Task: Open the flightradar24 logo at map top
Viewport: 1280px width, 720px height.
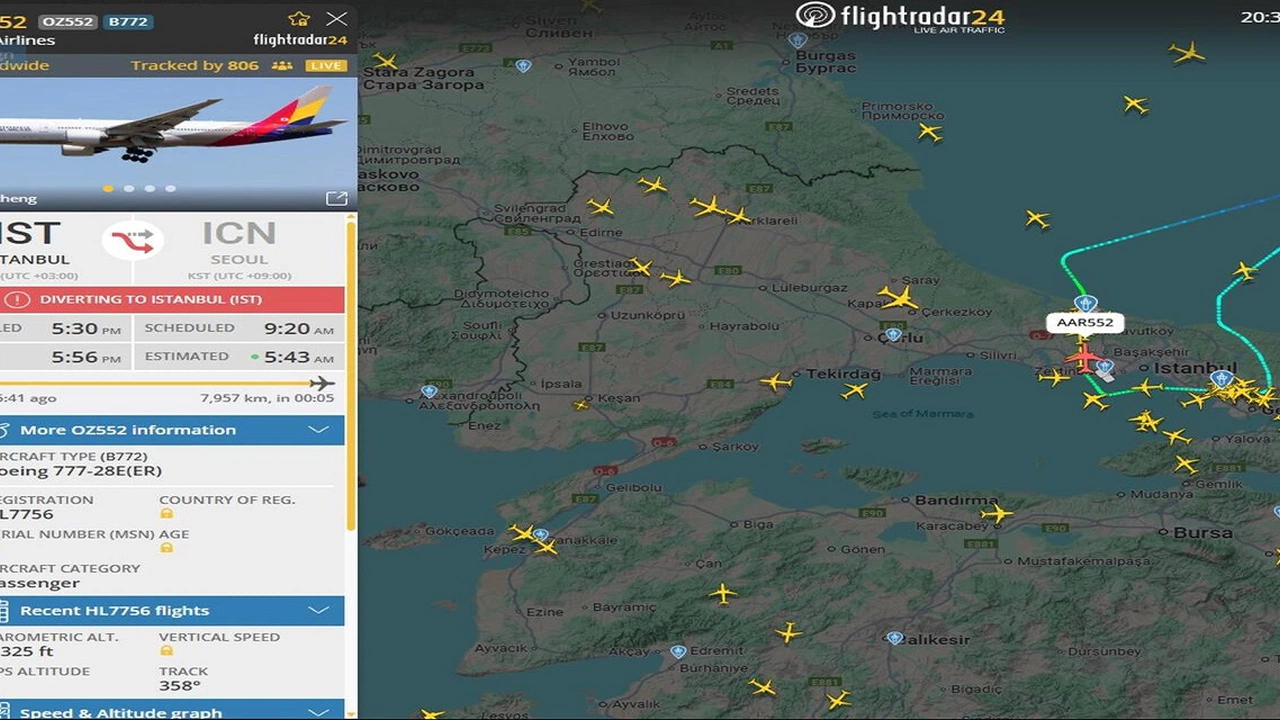Action: pos(900,17)
